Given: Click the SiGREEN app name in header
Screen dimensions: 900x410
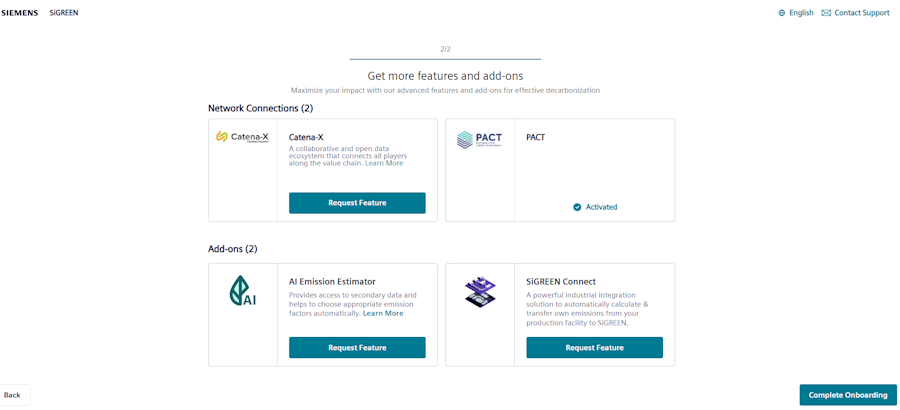Looking at the screenshot, I should click(64, 13).
